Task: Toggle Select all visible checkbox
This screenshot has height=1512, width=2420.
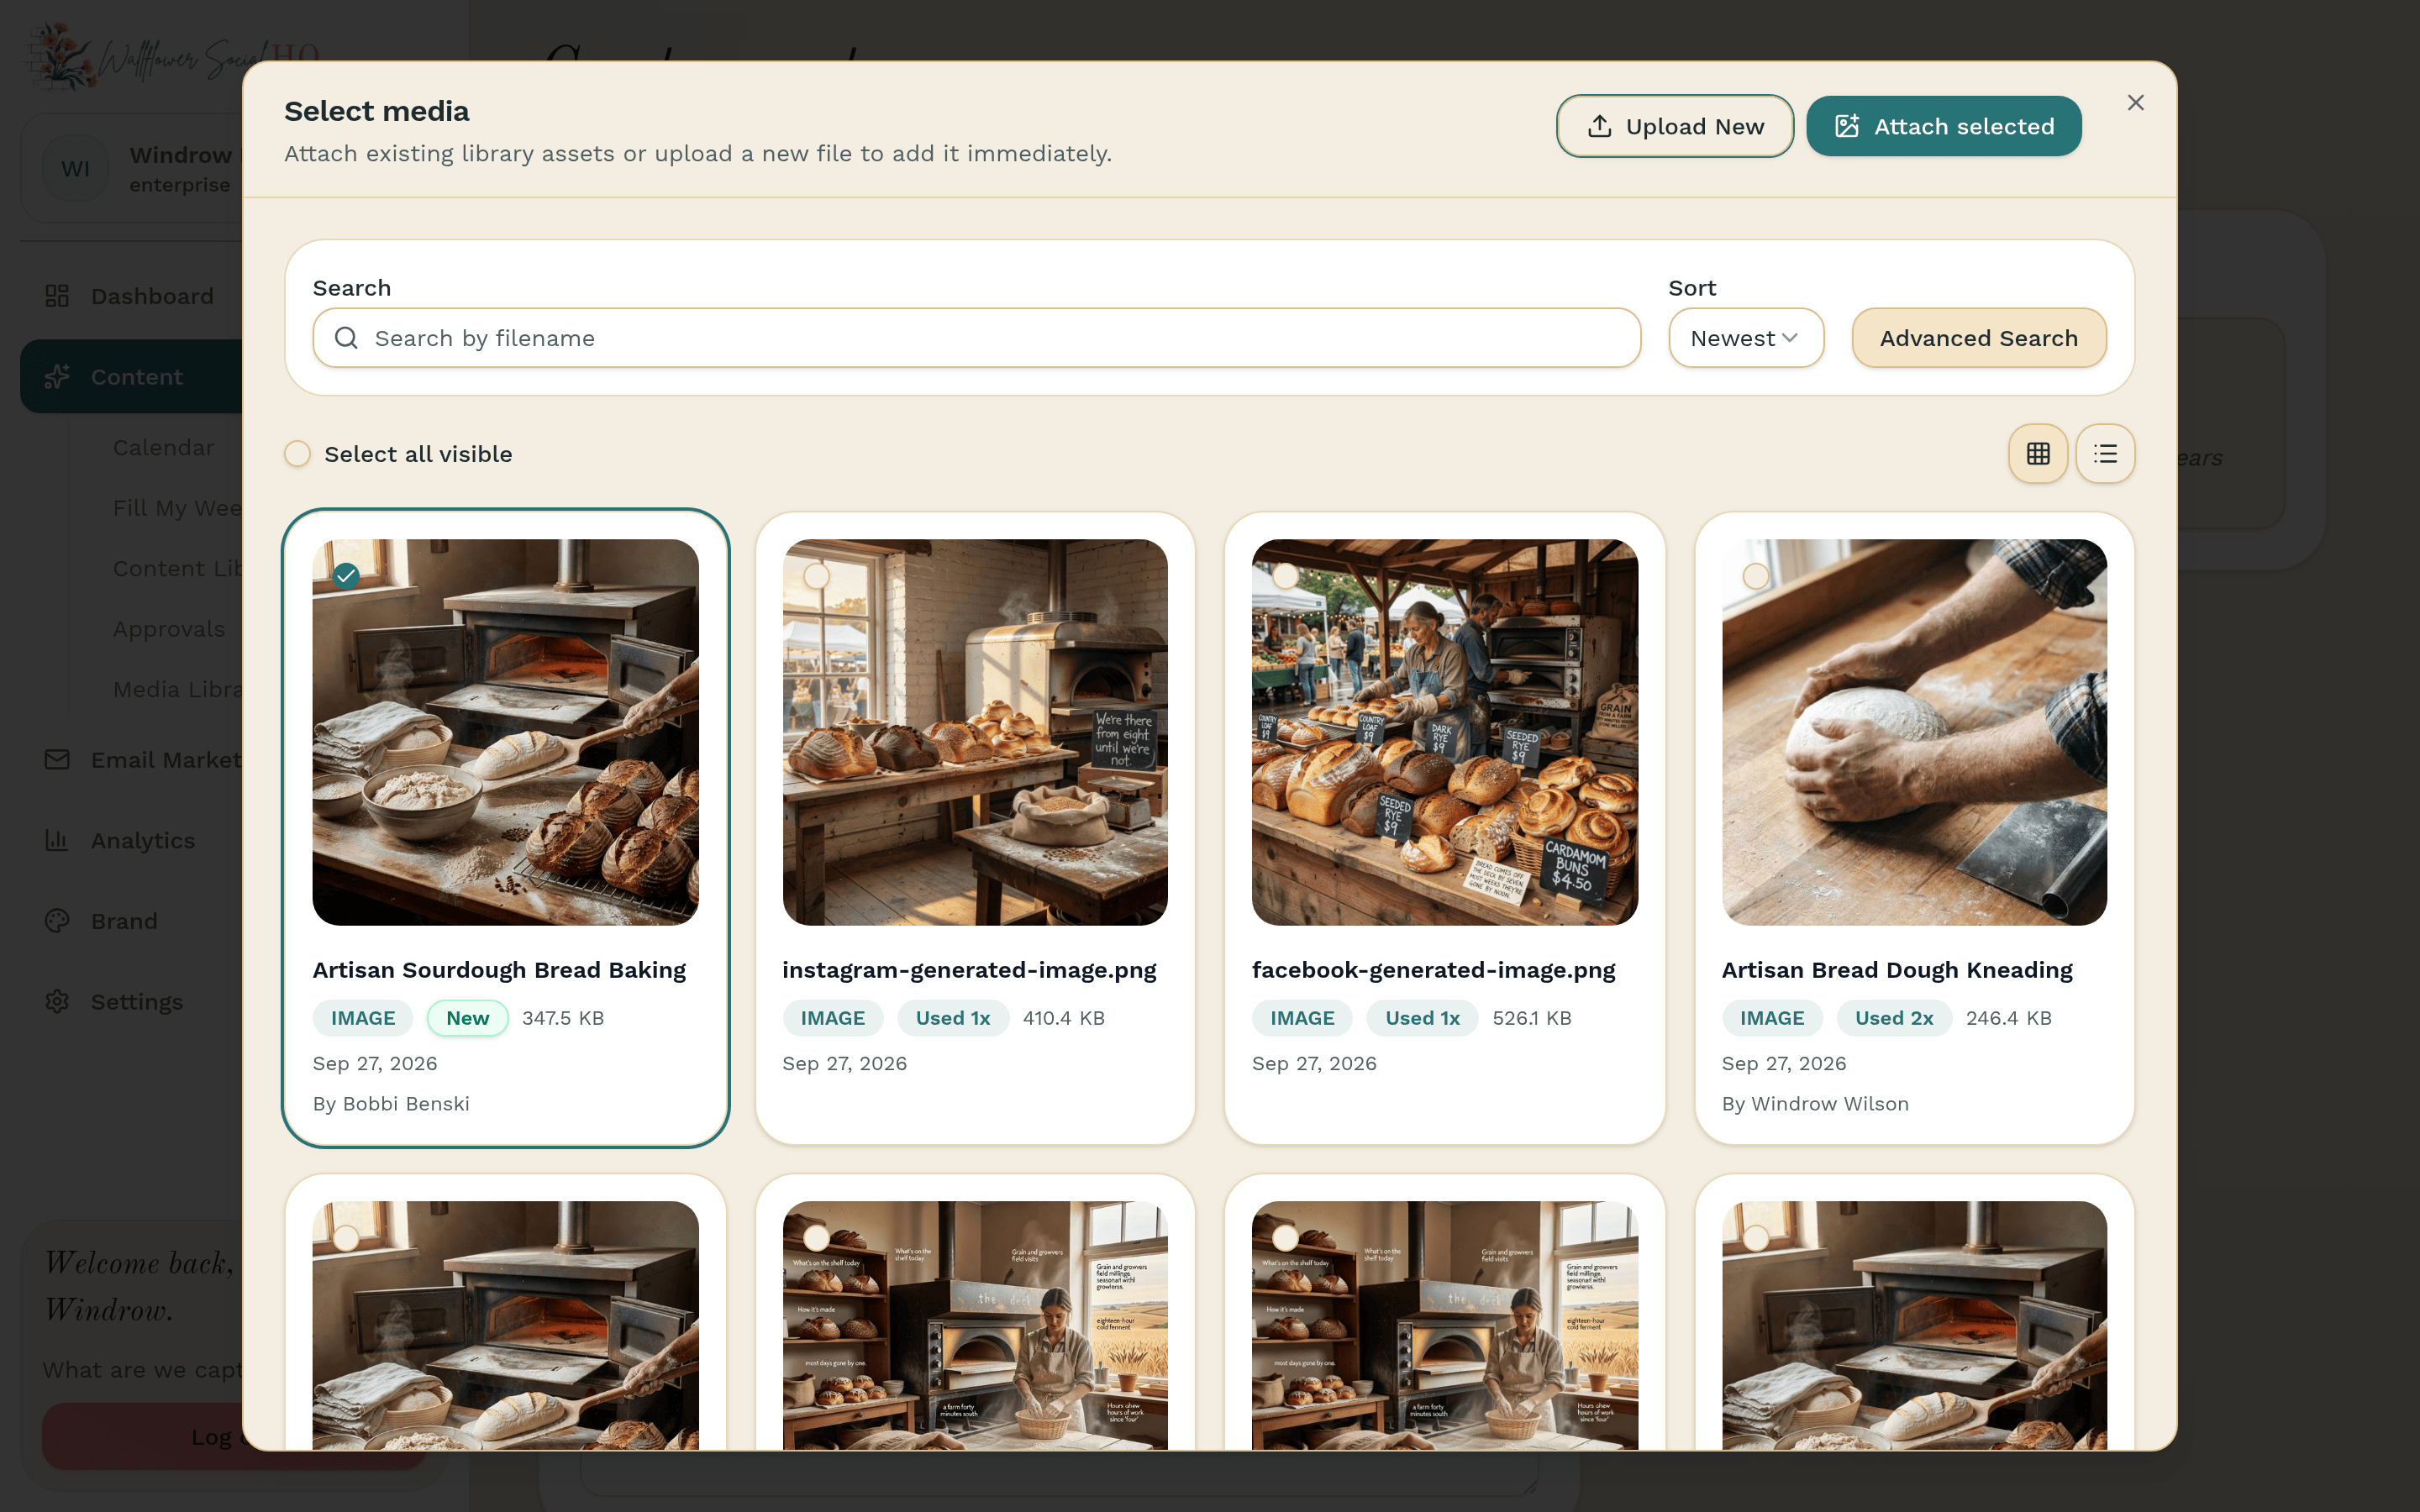Action: coord(297,454)
